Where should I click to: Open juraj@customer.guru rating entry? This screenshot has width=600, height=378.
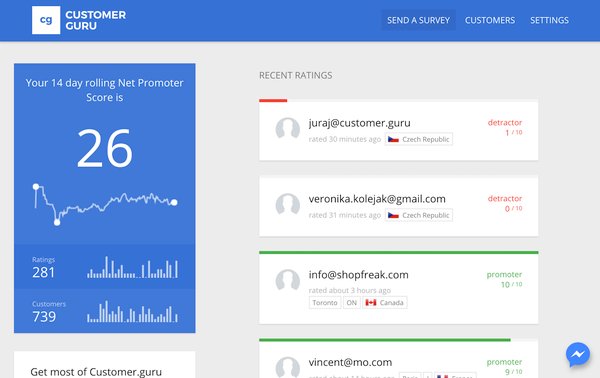coord(398,130)
